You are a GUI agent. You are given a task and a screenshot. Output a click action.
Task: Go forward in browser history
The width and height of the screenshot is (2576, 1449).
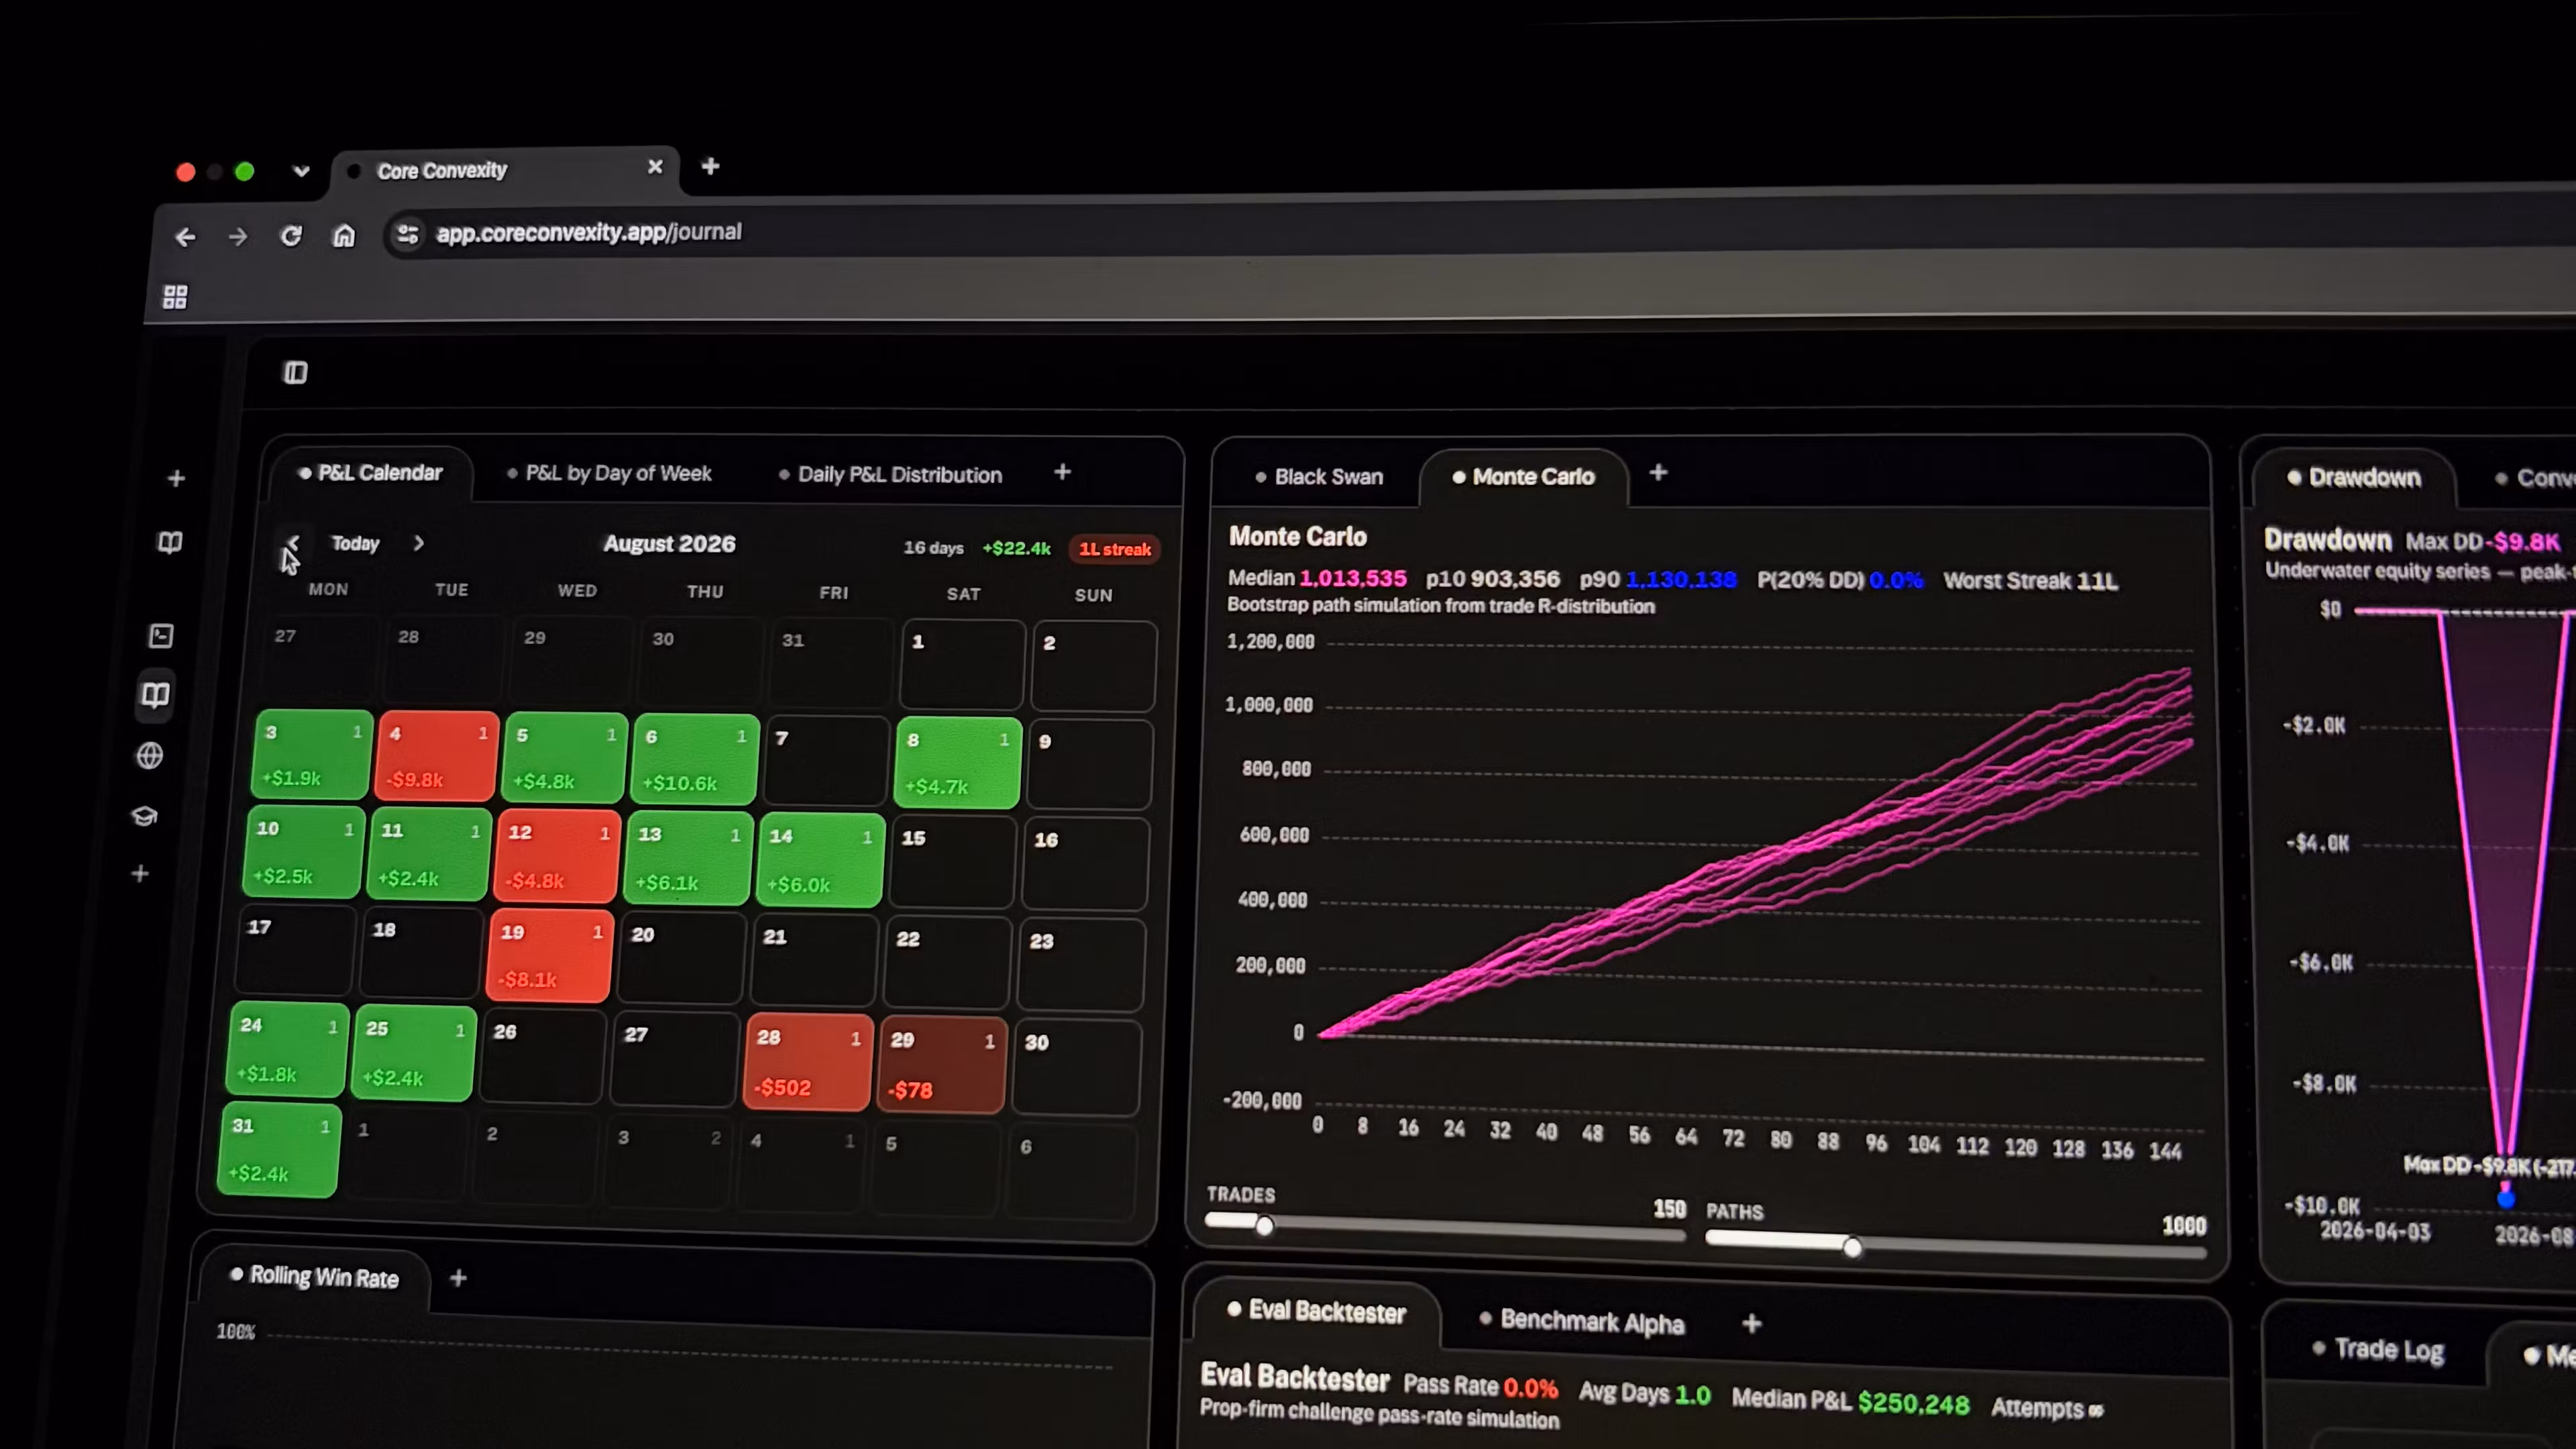(x=238, y=237)
